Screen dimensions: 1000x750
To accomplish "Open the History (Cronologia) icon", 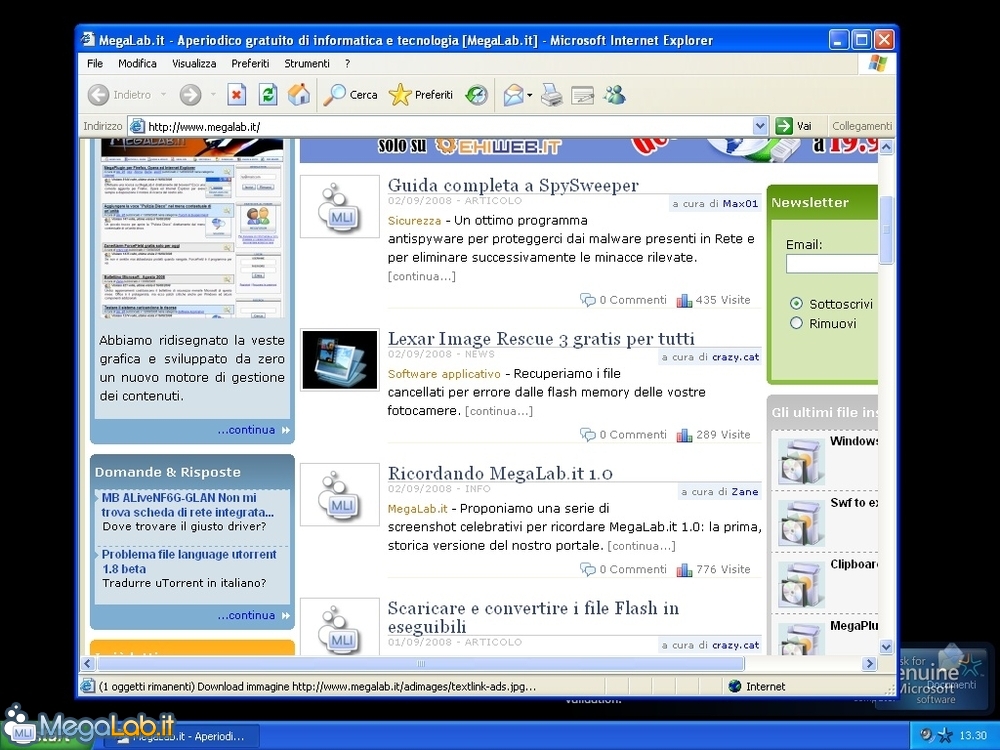I will point(477,95).
